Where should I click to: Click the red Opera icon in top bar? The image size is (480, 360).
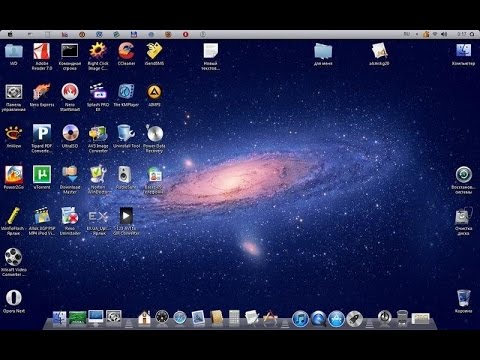click(185, 34)
